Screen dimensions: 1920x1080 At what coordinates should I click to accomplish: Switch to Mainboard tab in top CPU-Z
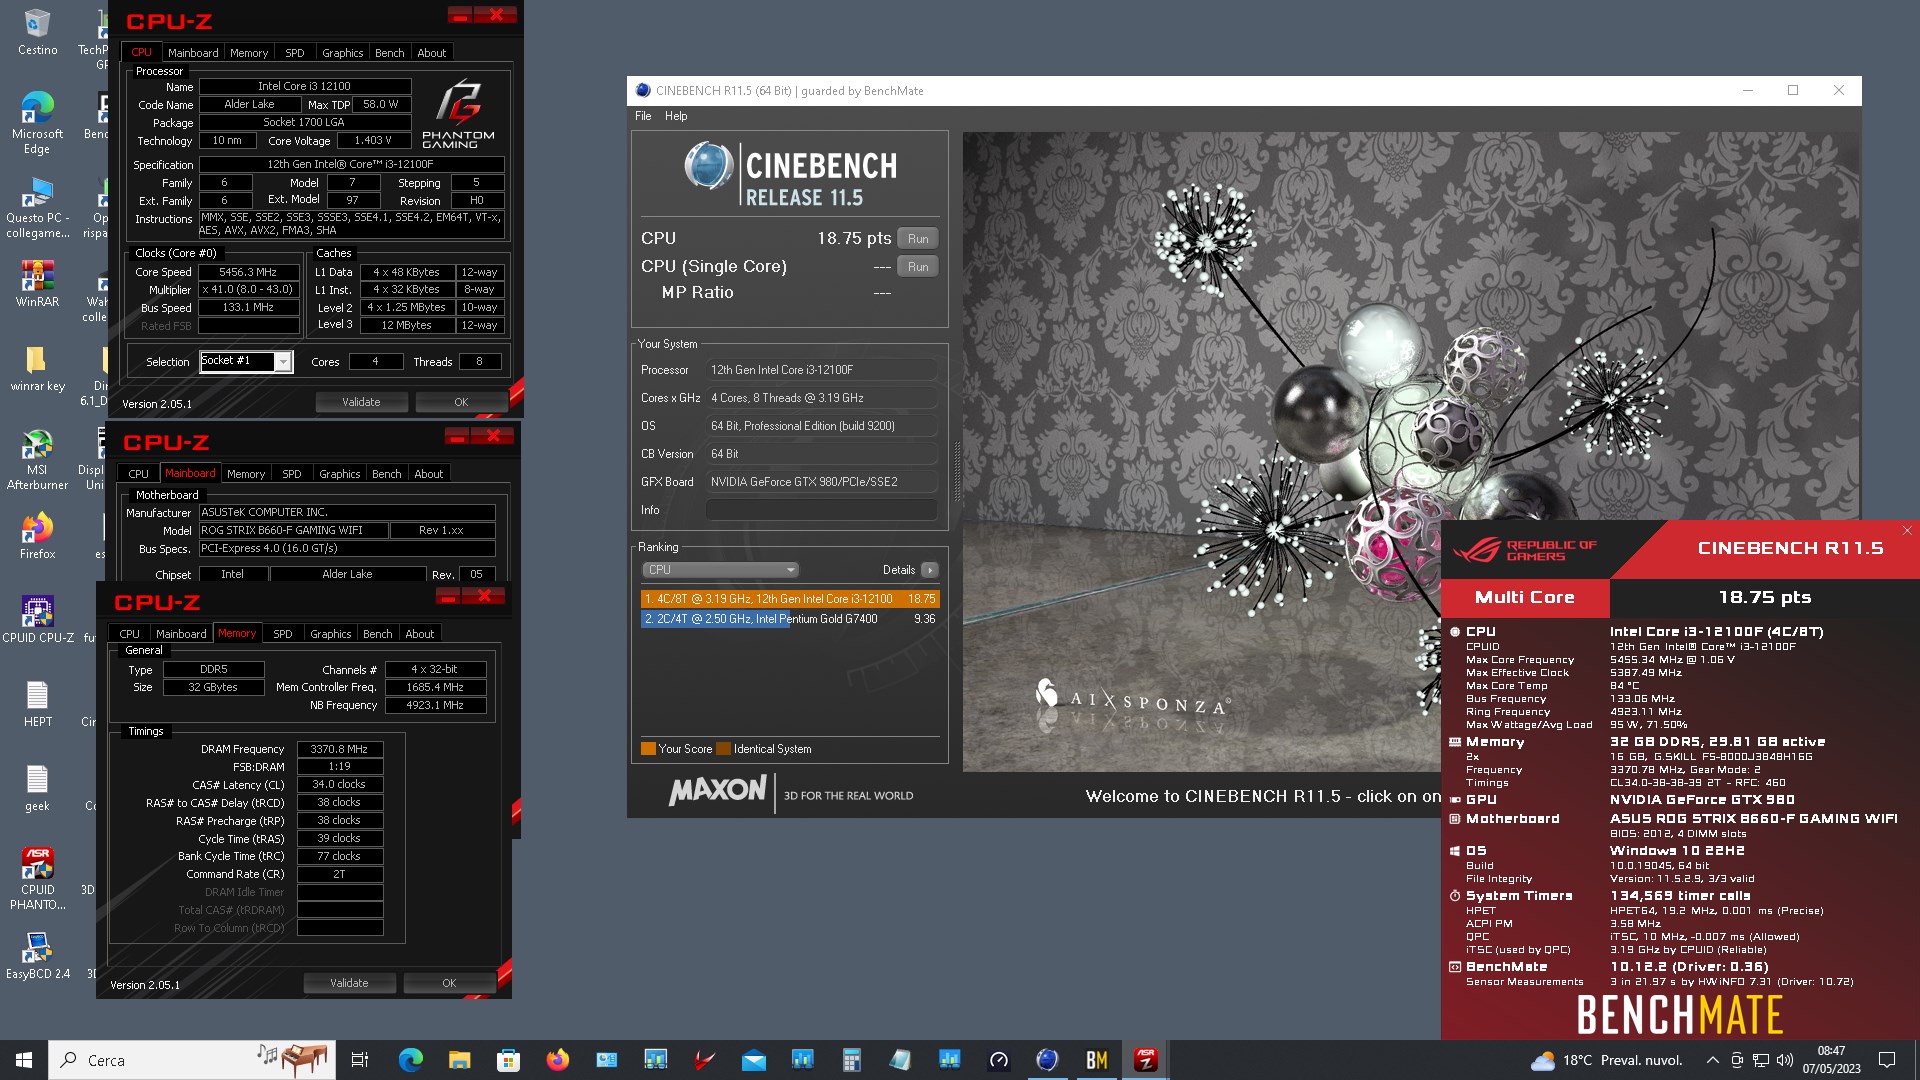point(193,53)
